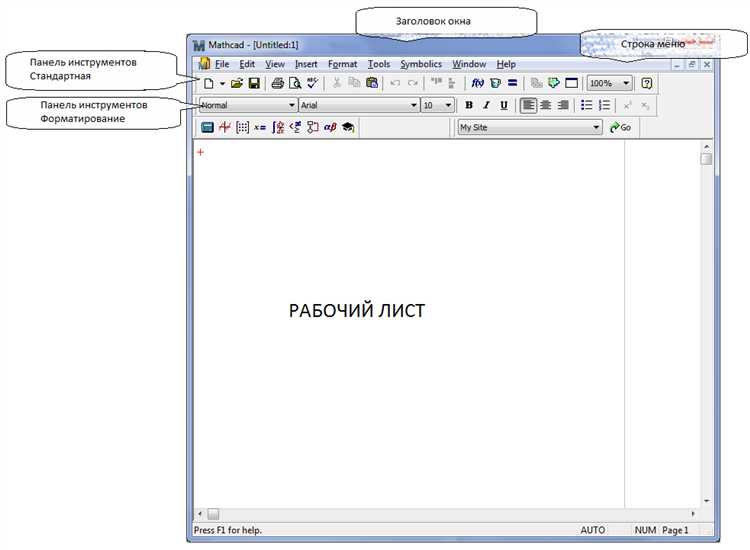Click the Undo arrow icon
The height and width of the screenshot is (550, 750).
point(395,83)
